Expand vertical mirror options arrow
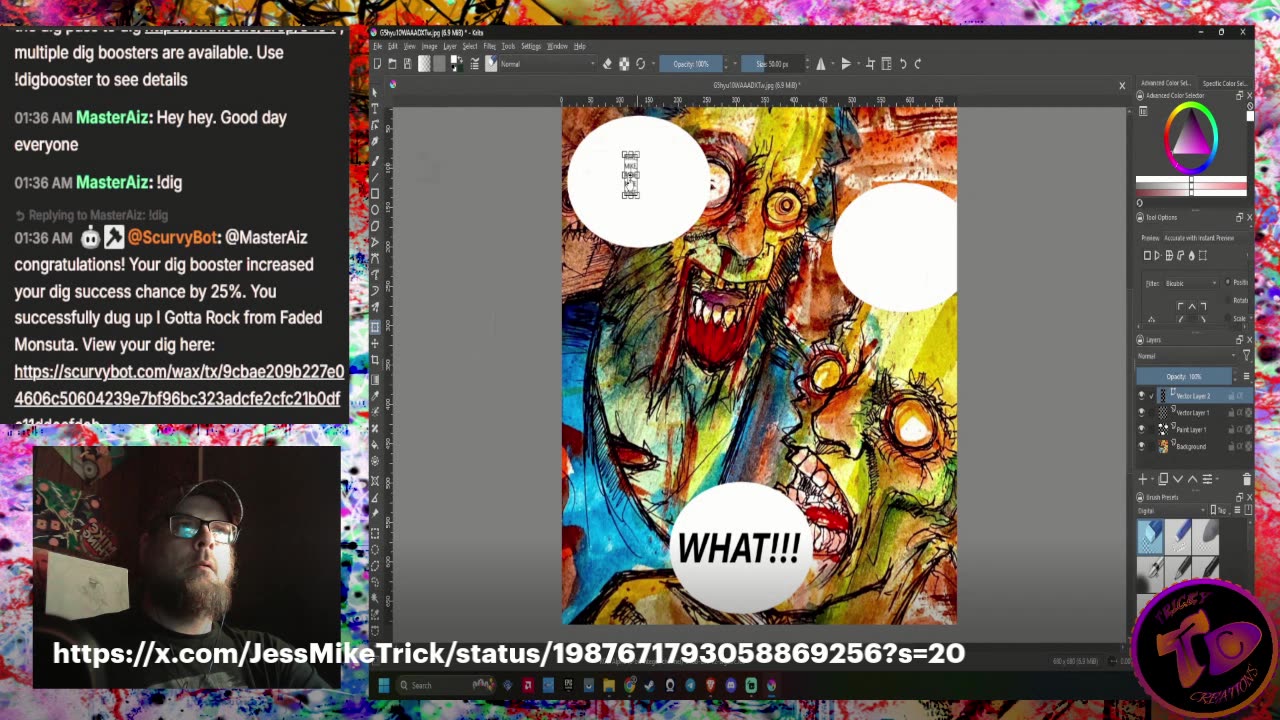1280x720 pixels. 858,64
